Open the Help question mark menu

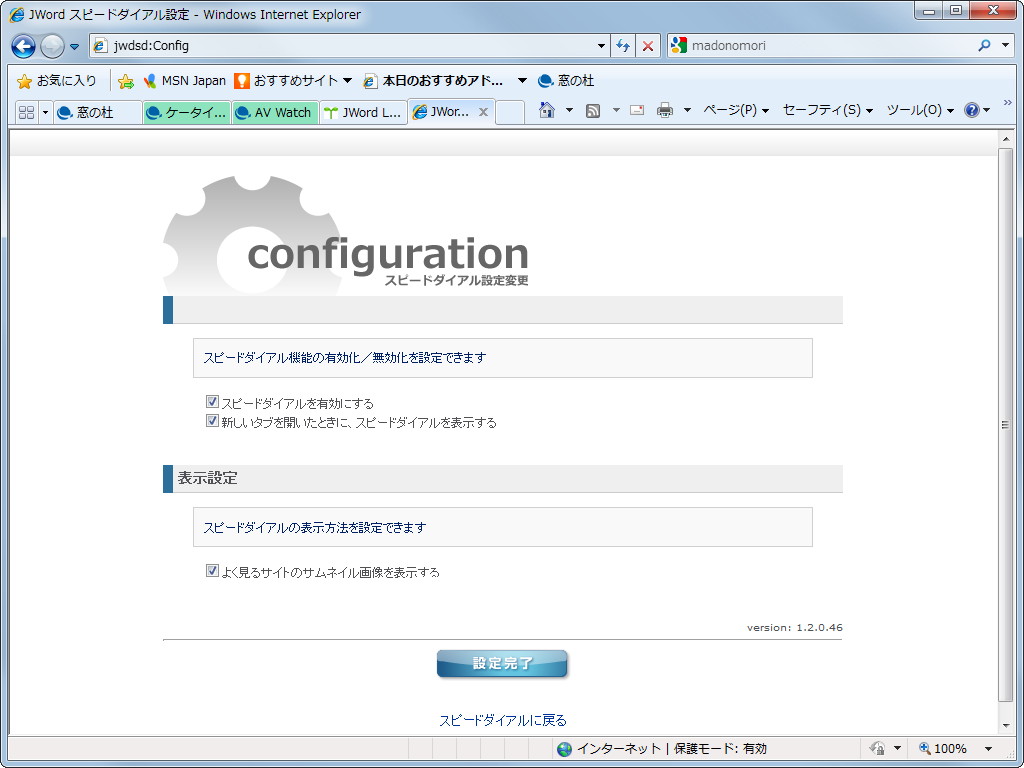tap(977, 110)
